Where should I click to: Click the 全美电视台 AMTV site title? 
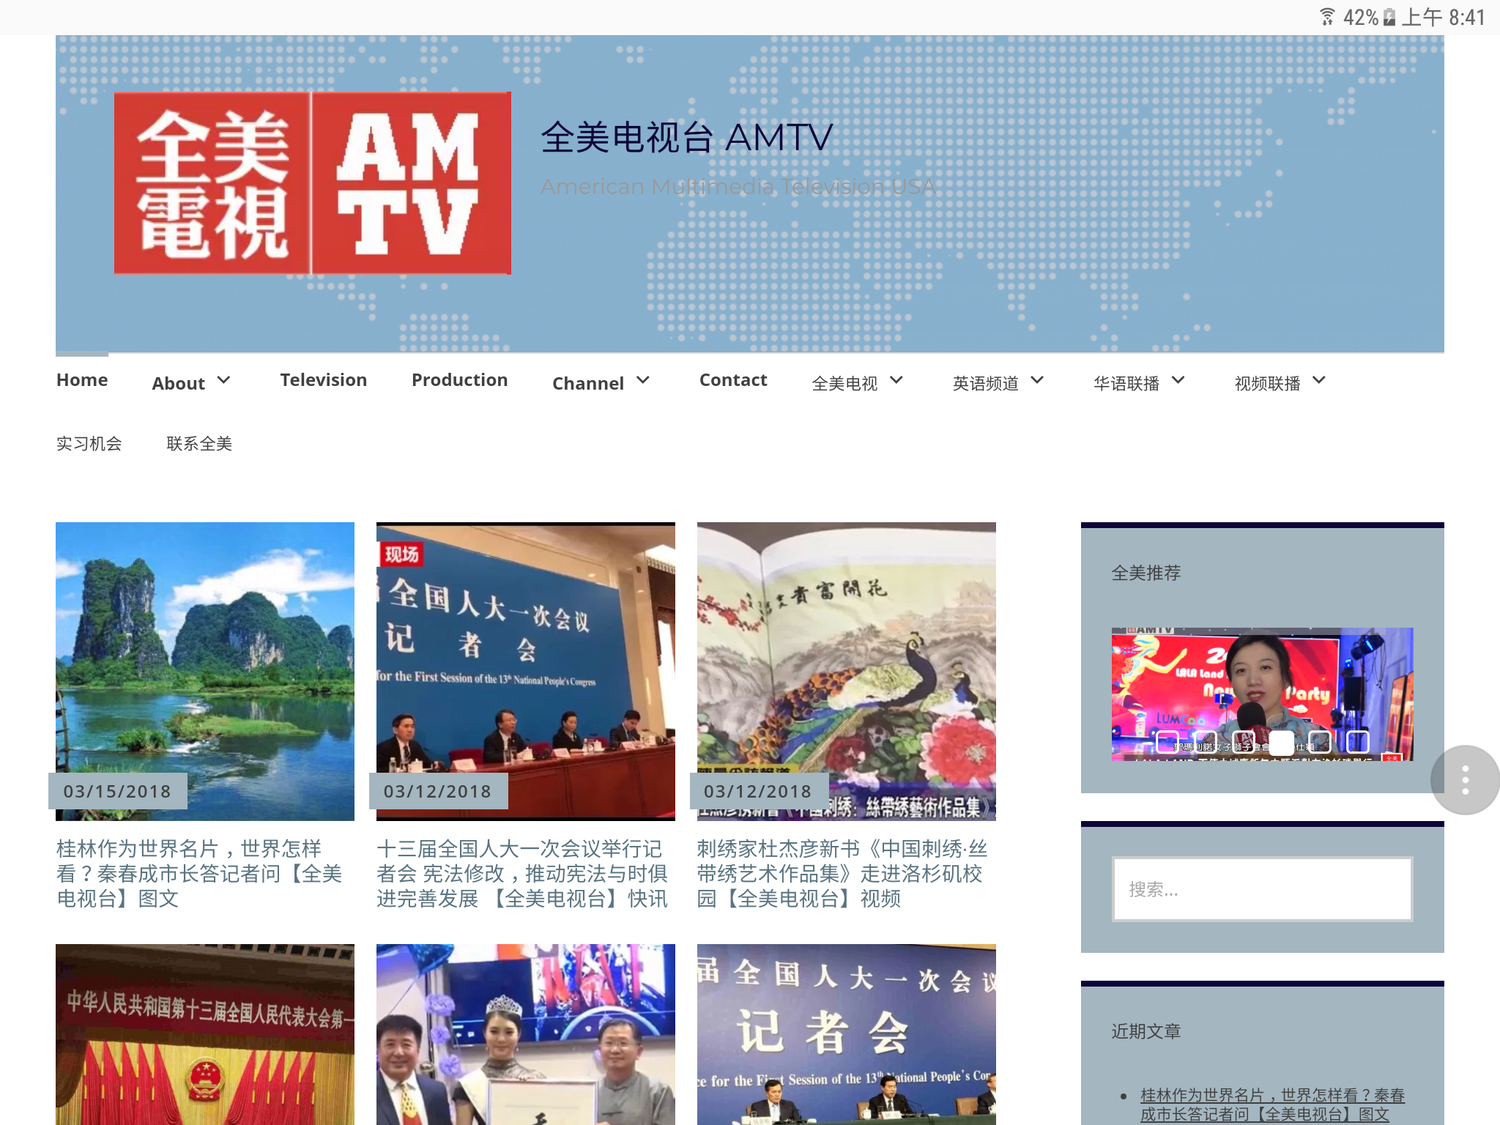point(687,138)
